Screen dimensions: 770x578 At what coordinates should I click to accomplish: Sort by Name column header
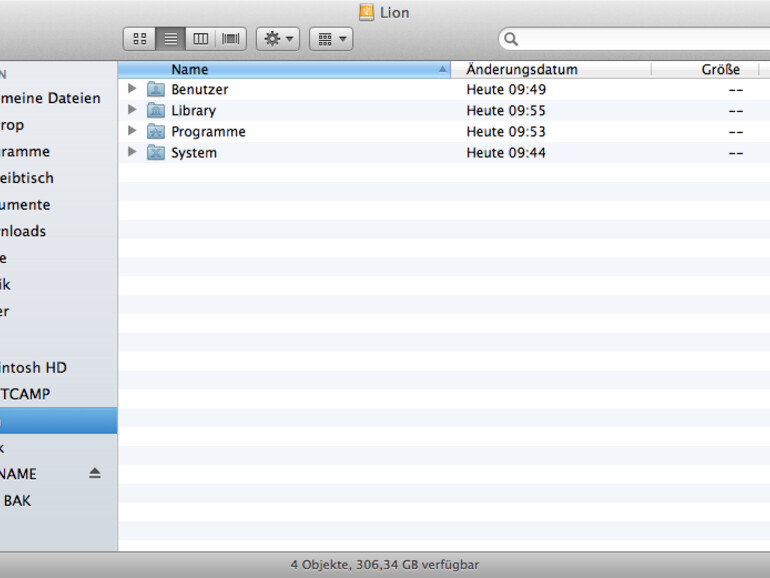[x=284, y=69]
